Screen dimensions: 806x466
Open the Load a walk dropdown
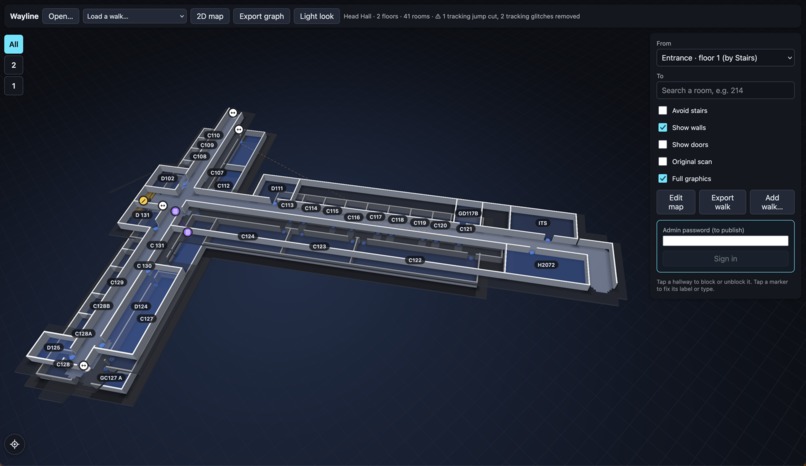135,16
